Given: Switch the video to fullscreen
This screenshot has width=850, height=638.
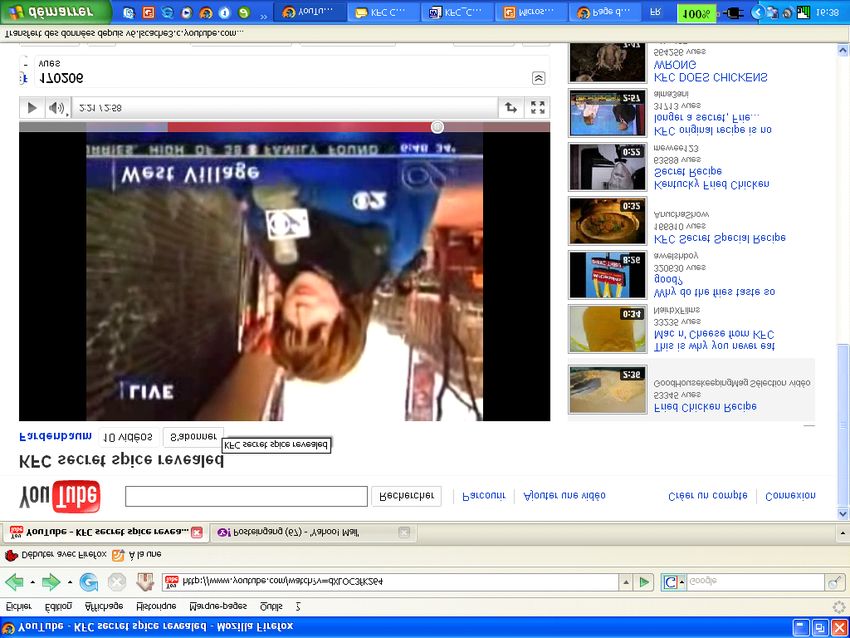Looking at the screenshot, I should pos(537,107).
